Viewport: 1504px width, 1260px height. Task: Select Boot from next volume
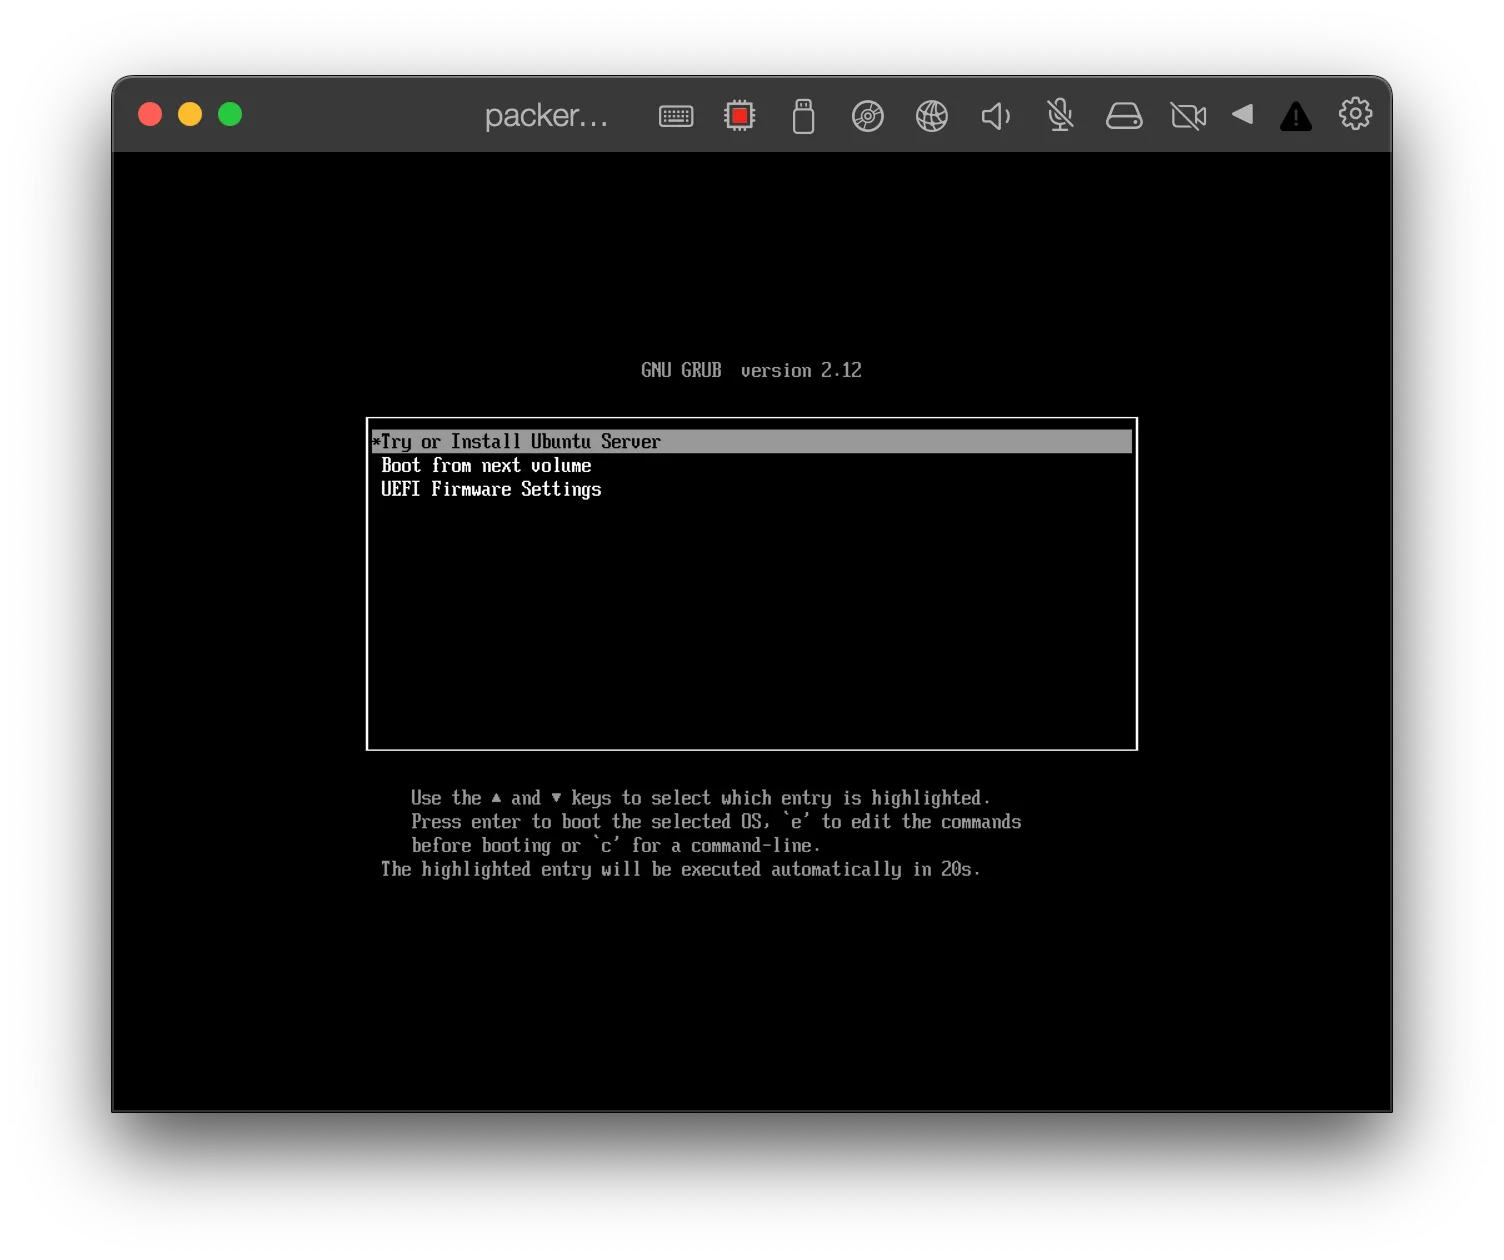(486, 465)
